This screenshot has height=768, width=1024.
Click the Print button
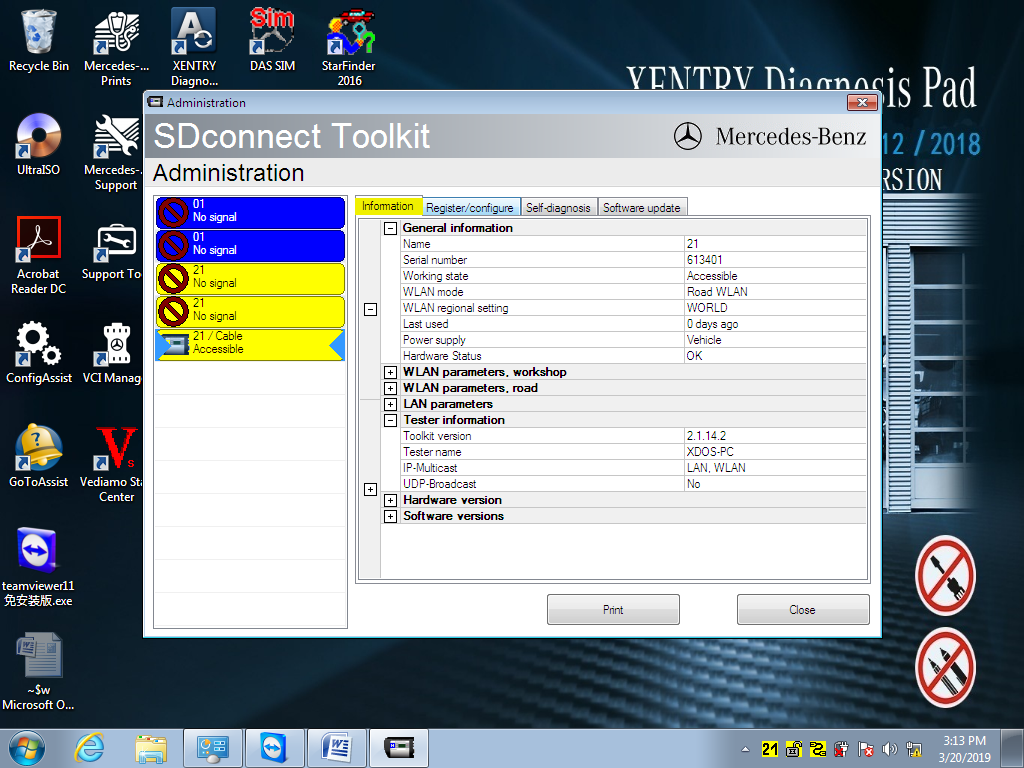point(613,609)
